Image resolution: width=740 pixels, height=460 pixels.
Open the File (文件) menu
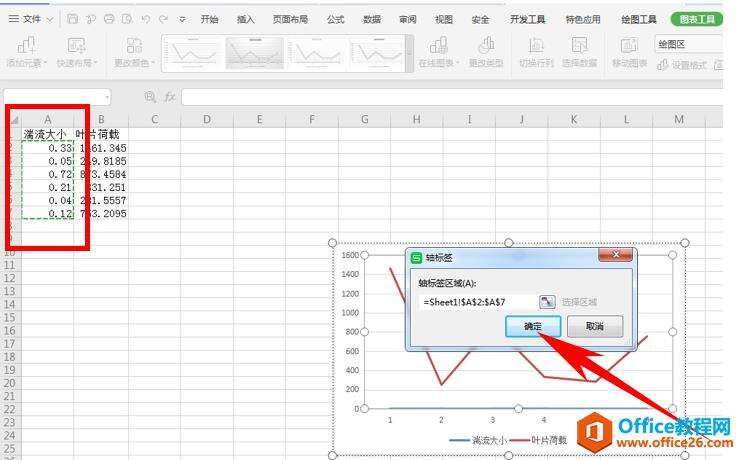[32, 19]
